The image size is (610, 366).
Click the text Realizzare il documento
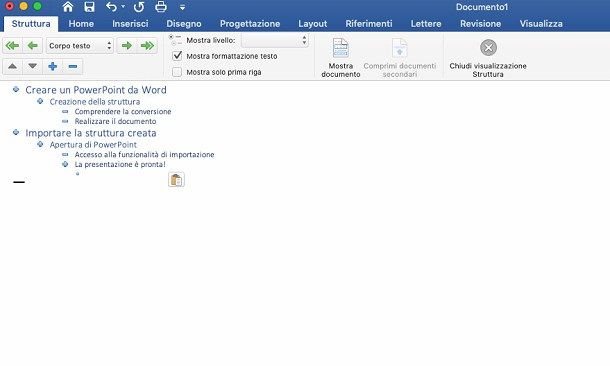(x=115, y=121)
